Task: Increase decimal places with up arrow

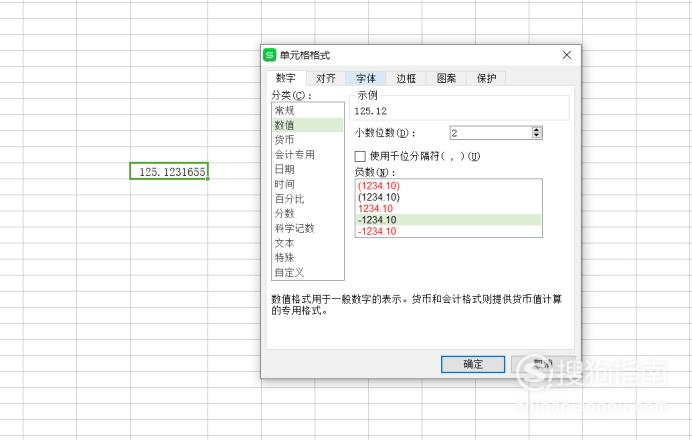Action: [537, 130]
